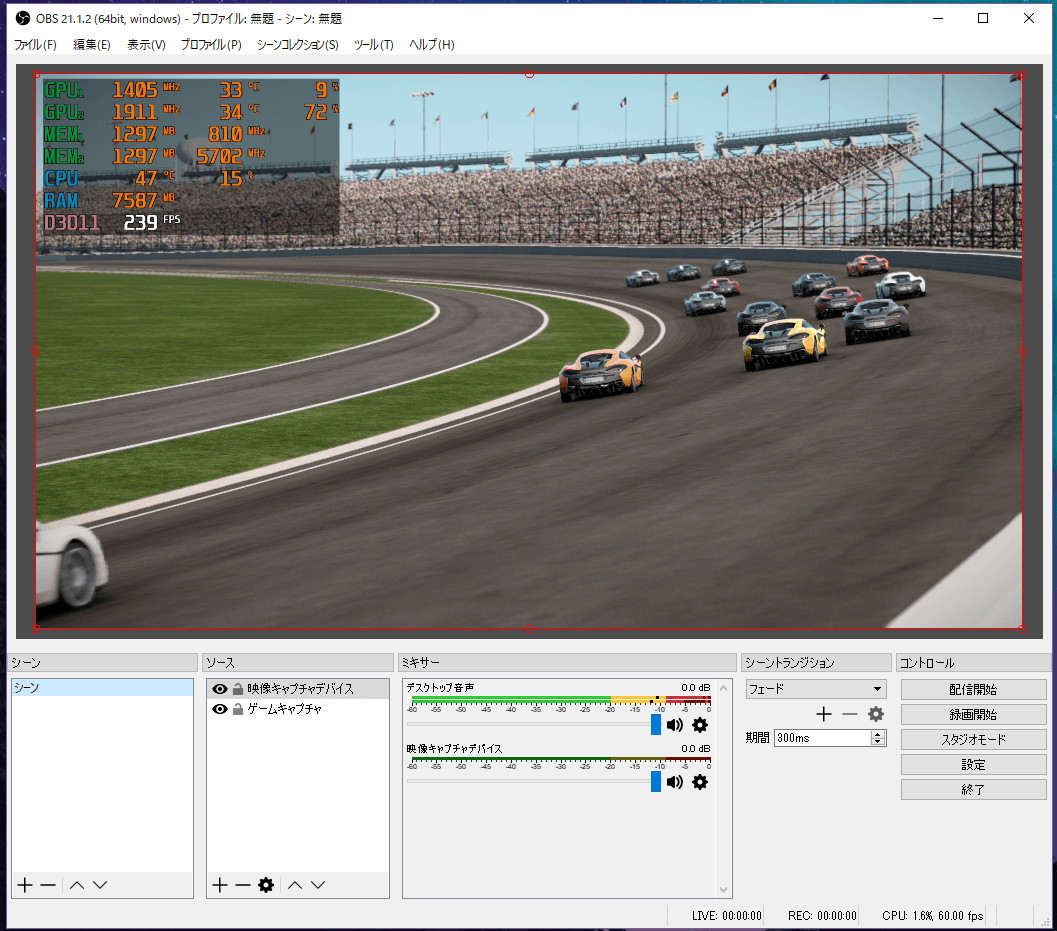Screen dimensions: 1057x931
Task: Exit OBS with 終了 button
Action: point(973,789)
